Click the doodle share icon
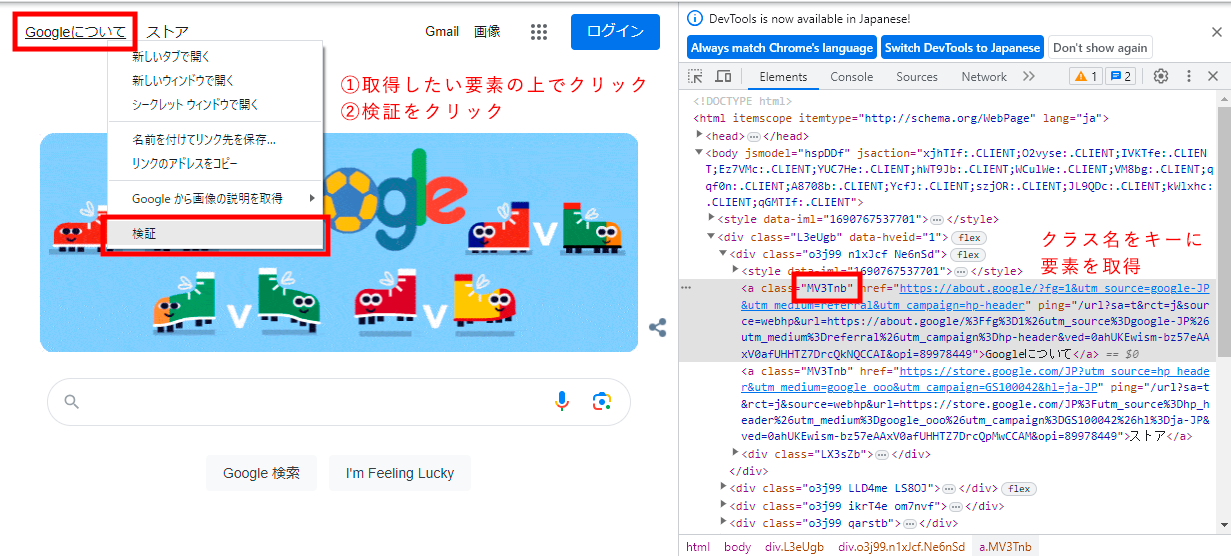 pos(658,327)
